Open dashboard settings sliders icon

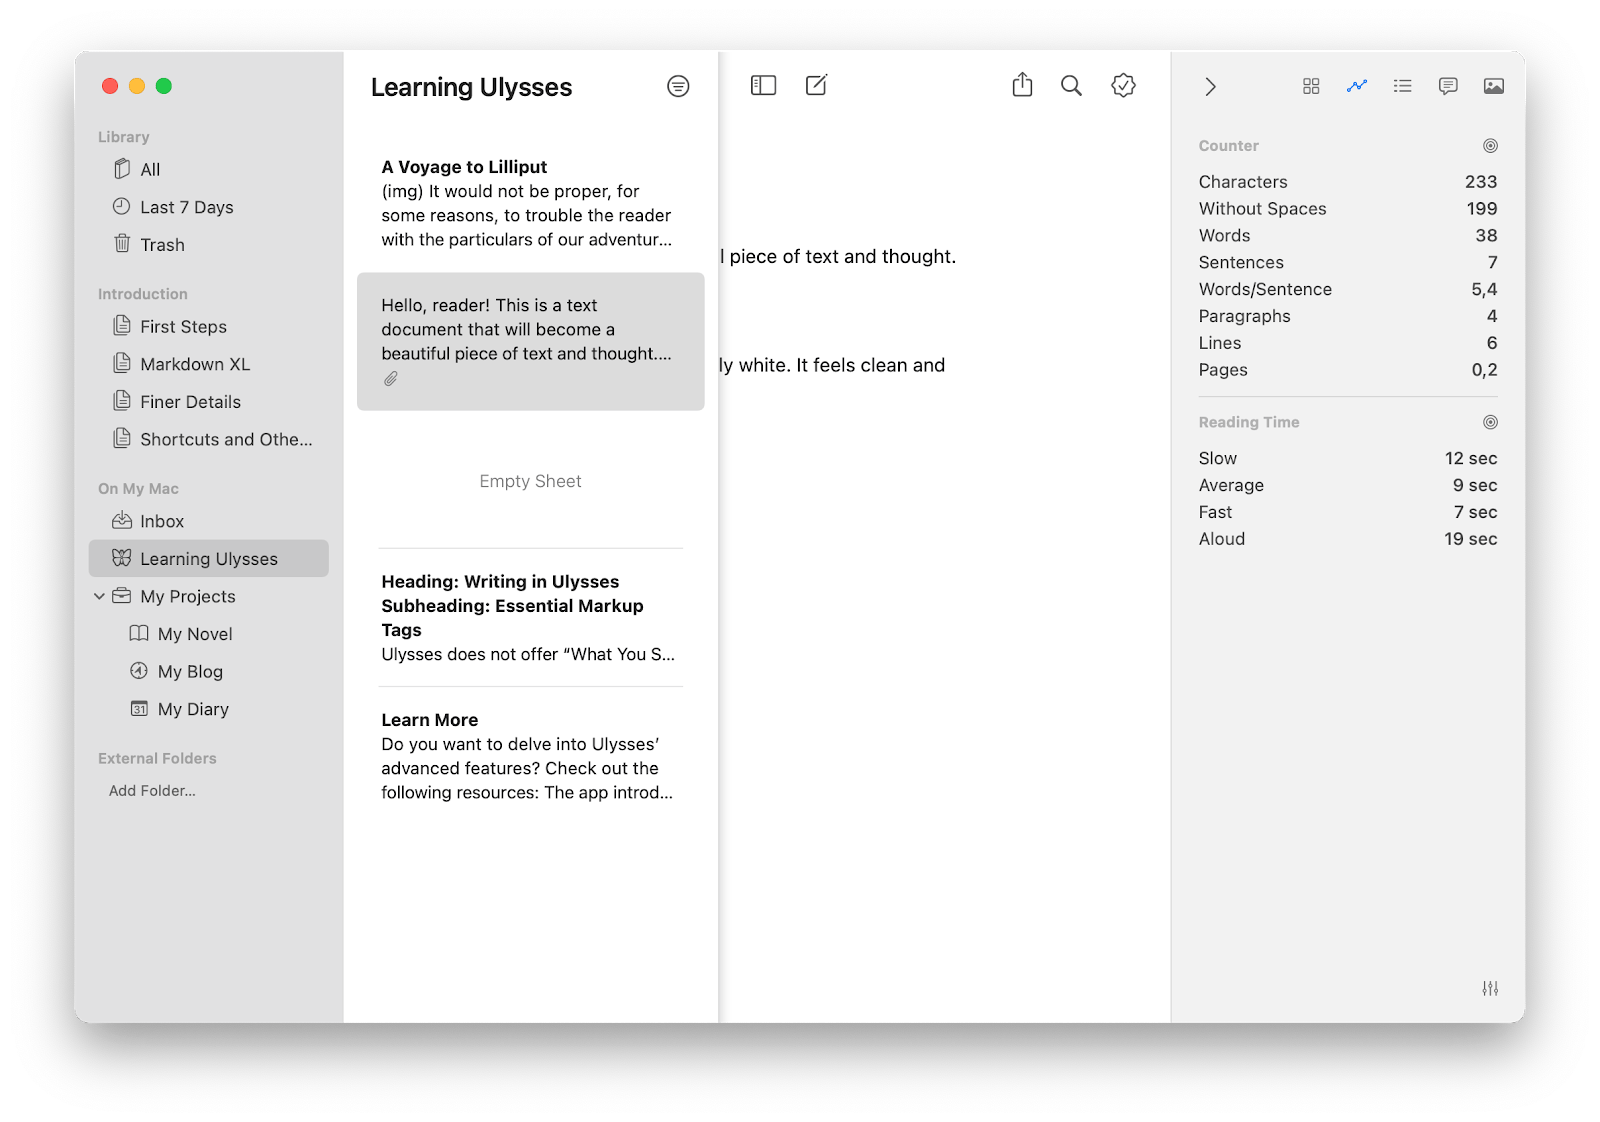point(1490,988)
